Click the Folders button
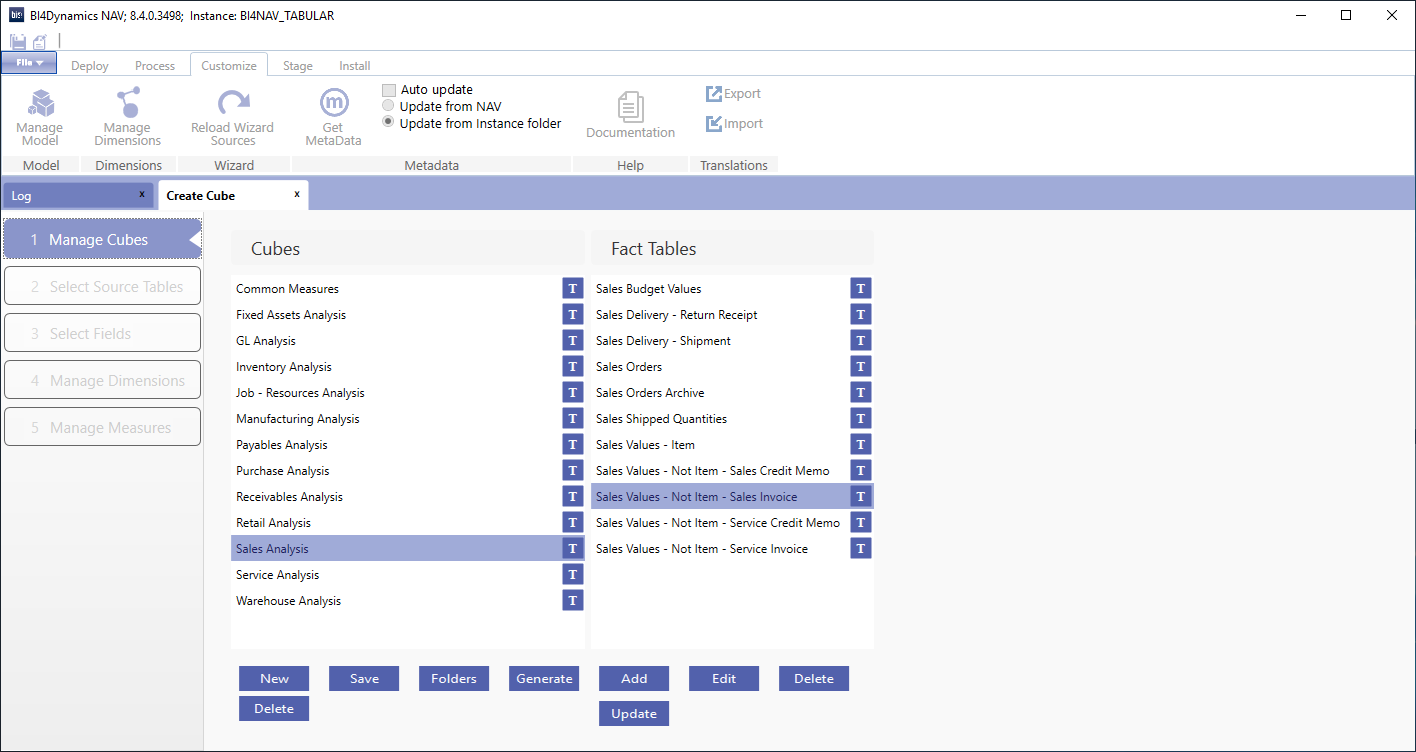 coord(454,679)
